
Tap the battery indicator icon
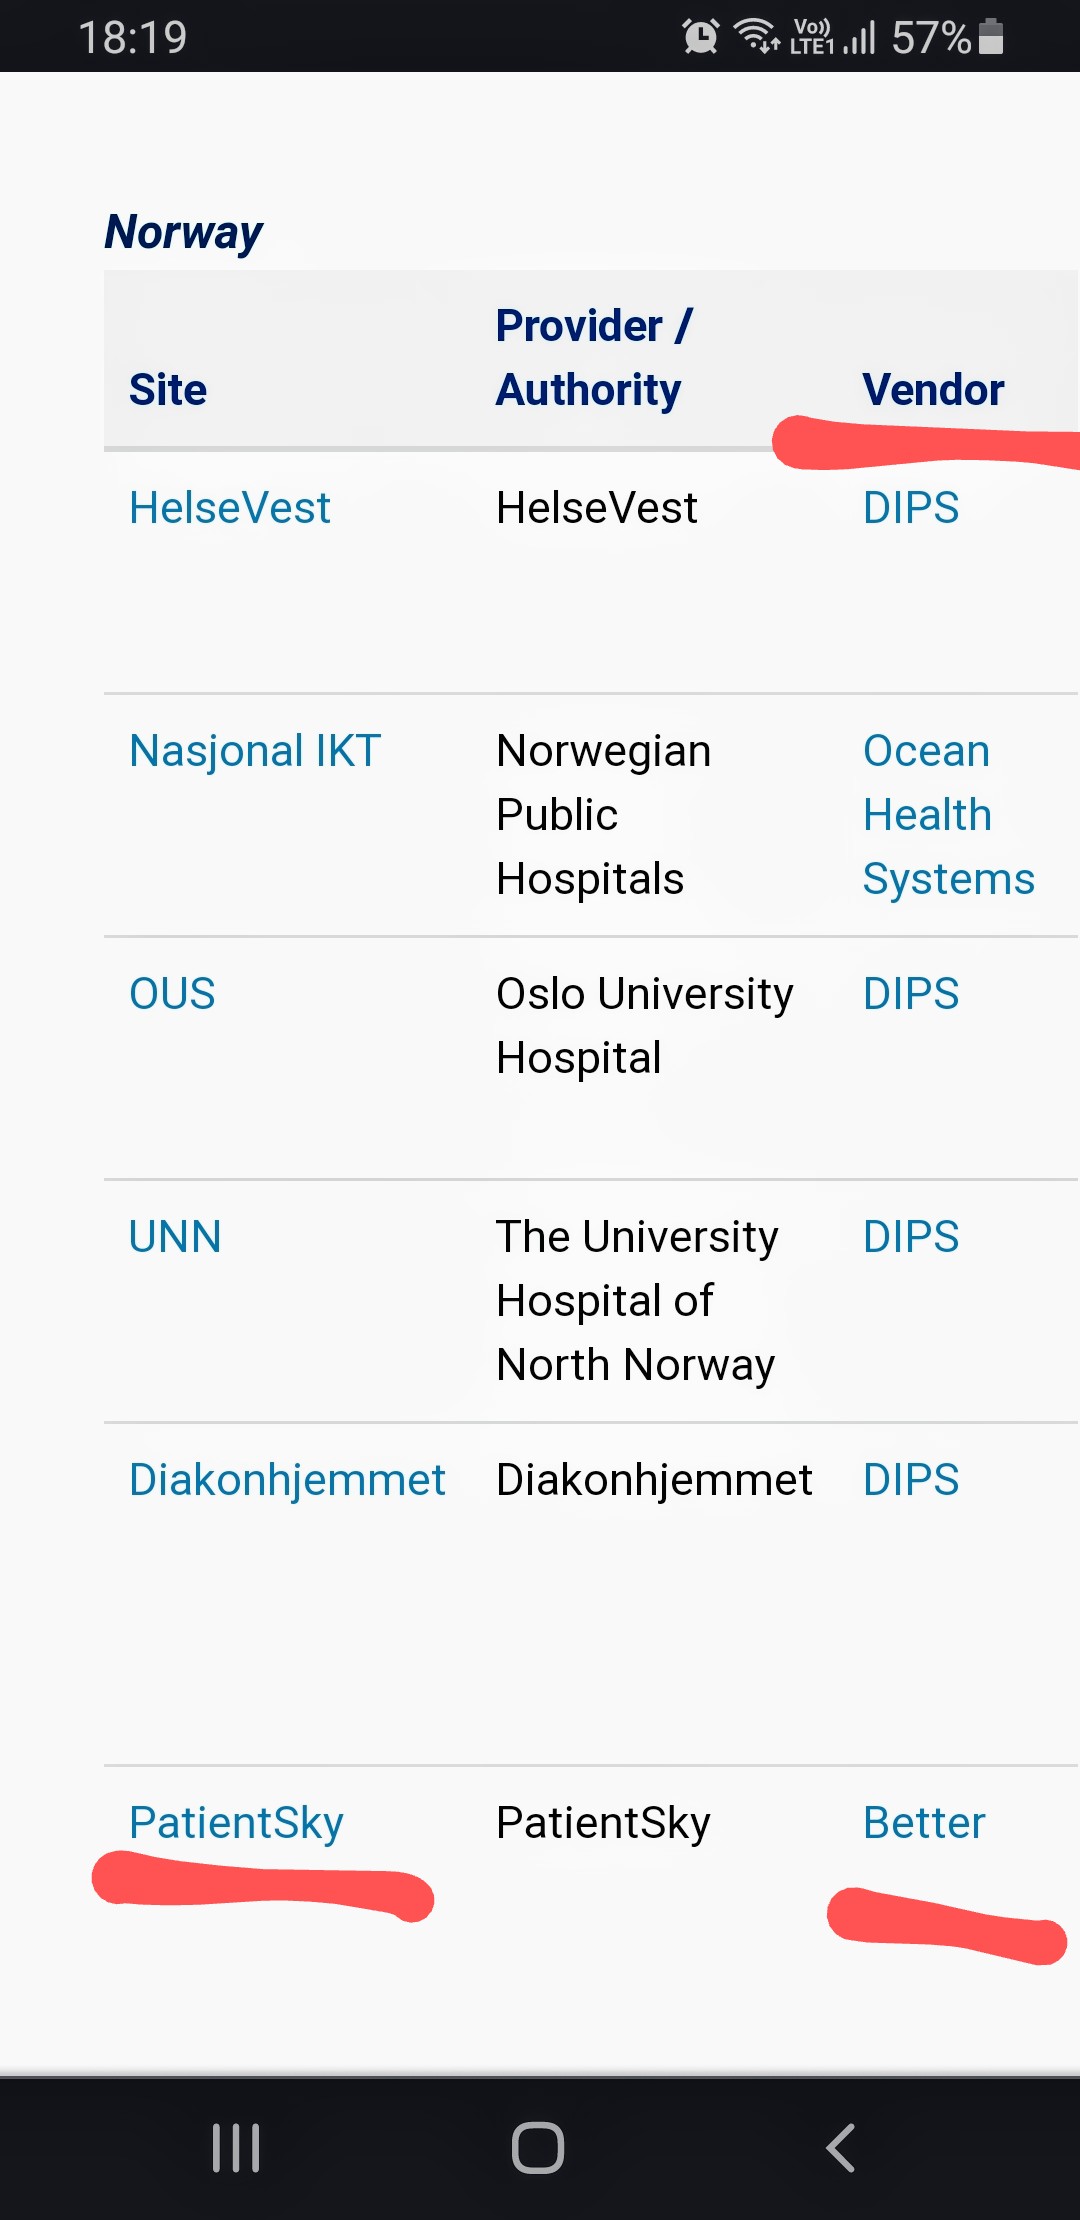(x=991, y=37)
